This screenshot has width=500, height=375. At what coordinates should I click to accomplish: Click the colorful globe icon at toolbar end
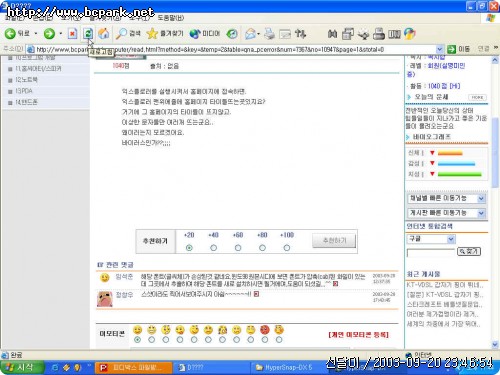point(410,33)
